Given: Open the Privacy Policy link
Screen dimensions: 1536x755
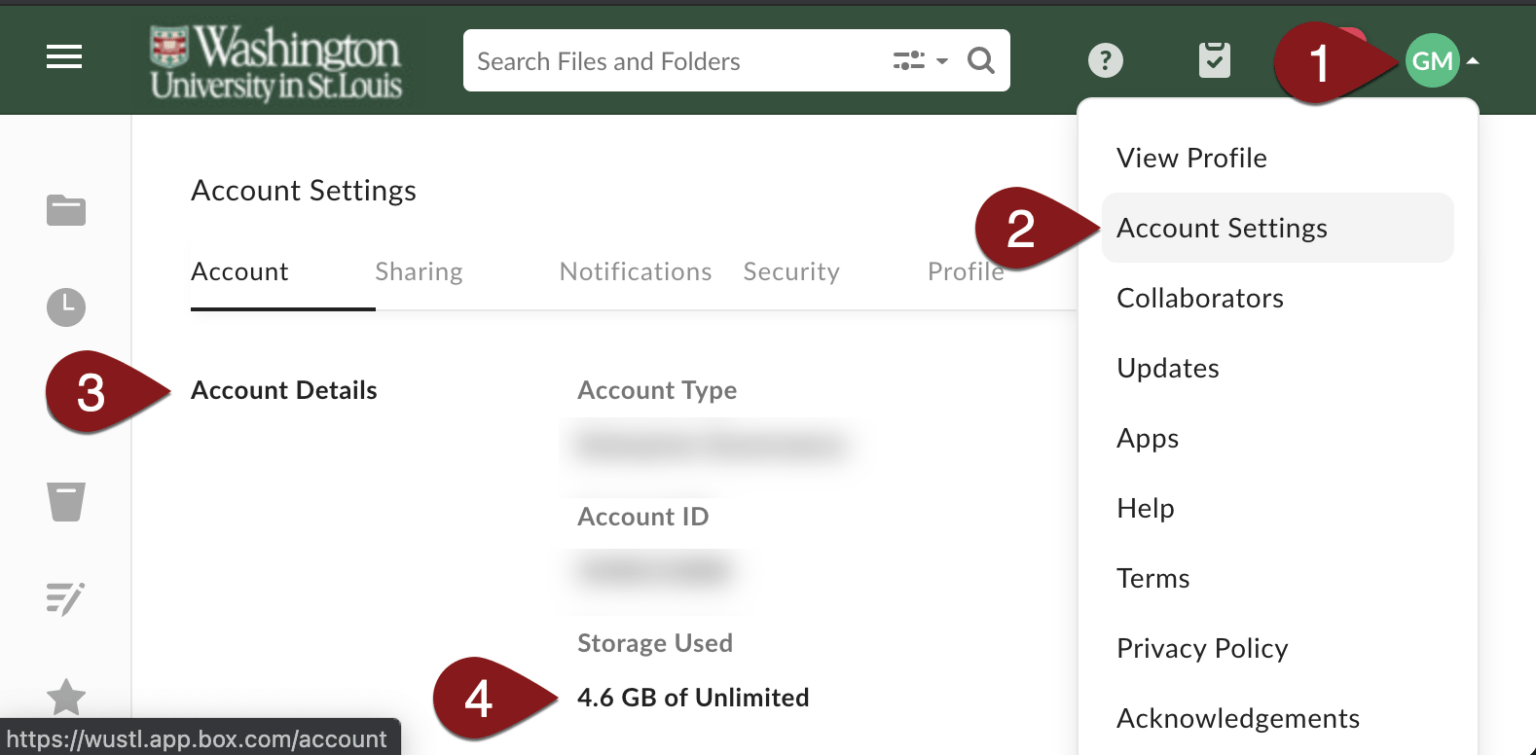Looking at the screenshot, I should click(x=1201, y=648).
